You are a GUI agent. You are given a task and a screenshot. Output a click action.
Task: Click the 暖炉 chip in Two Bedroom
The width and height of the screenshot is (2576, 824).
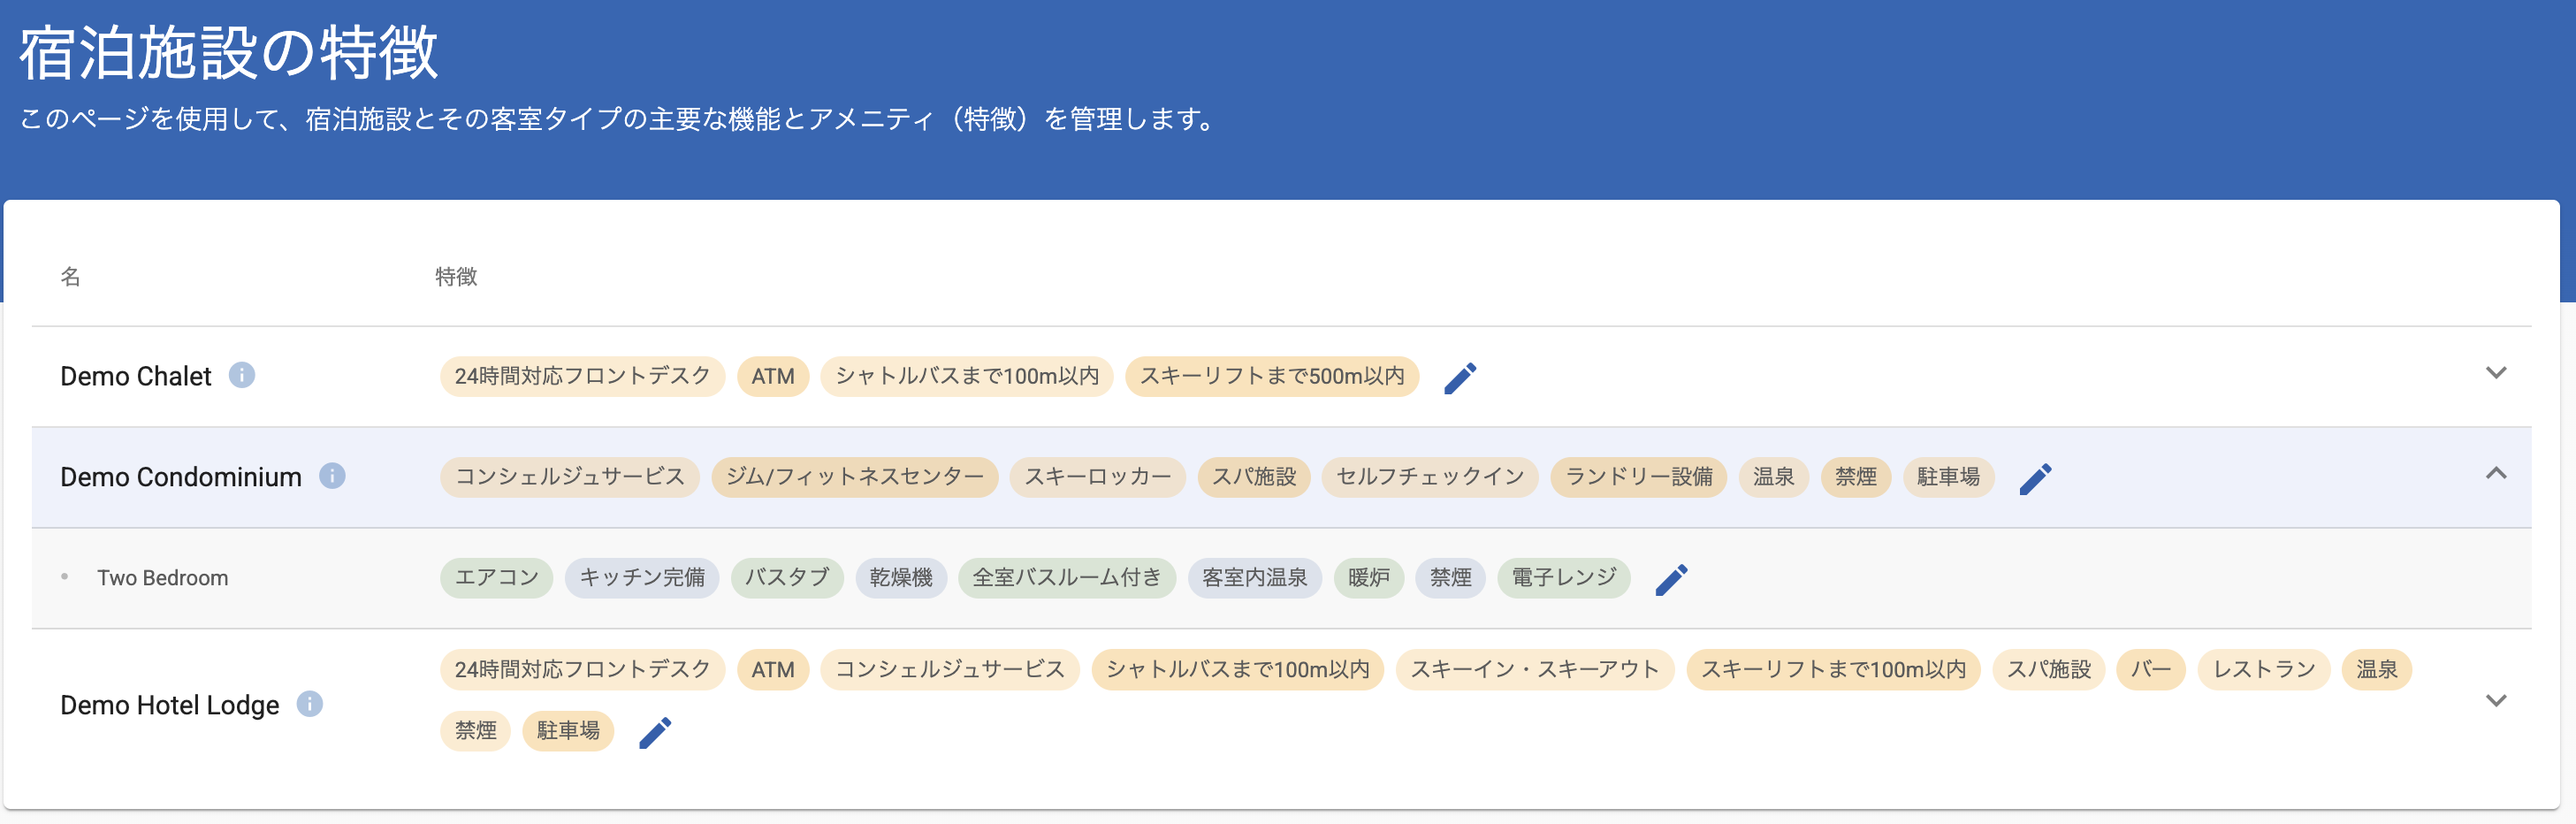(x=1368, y=578)
